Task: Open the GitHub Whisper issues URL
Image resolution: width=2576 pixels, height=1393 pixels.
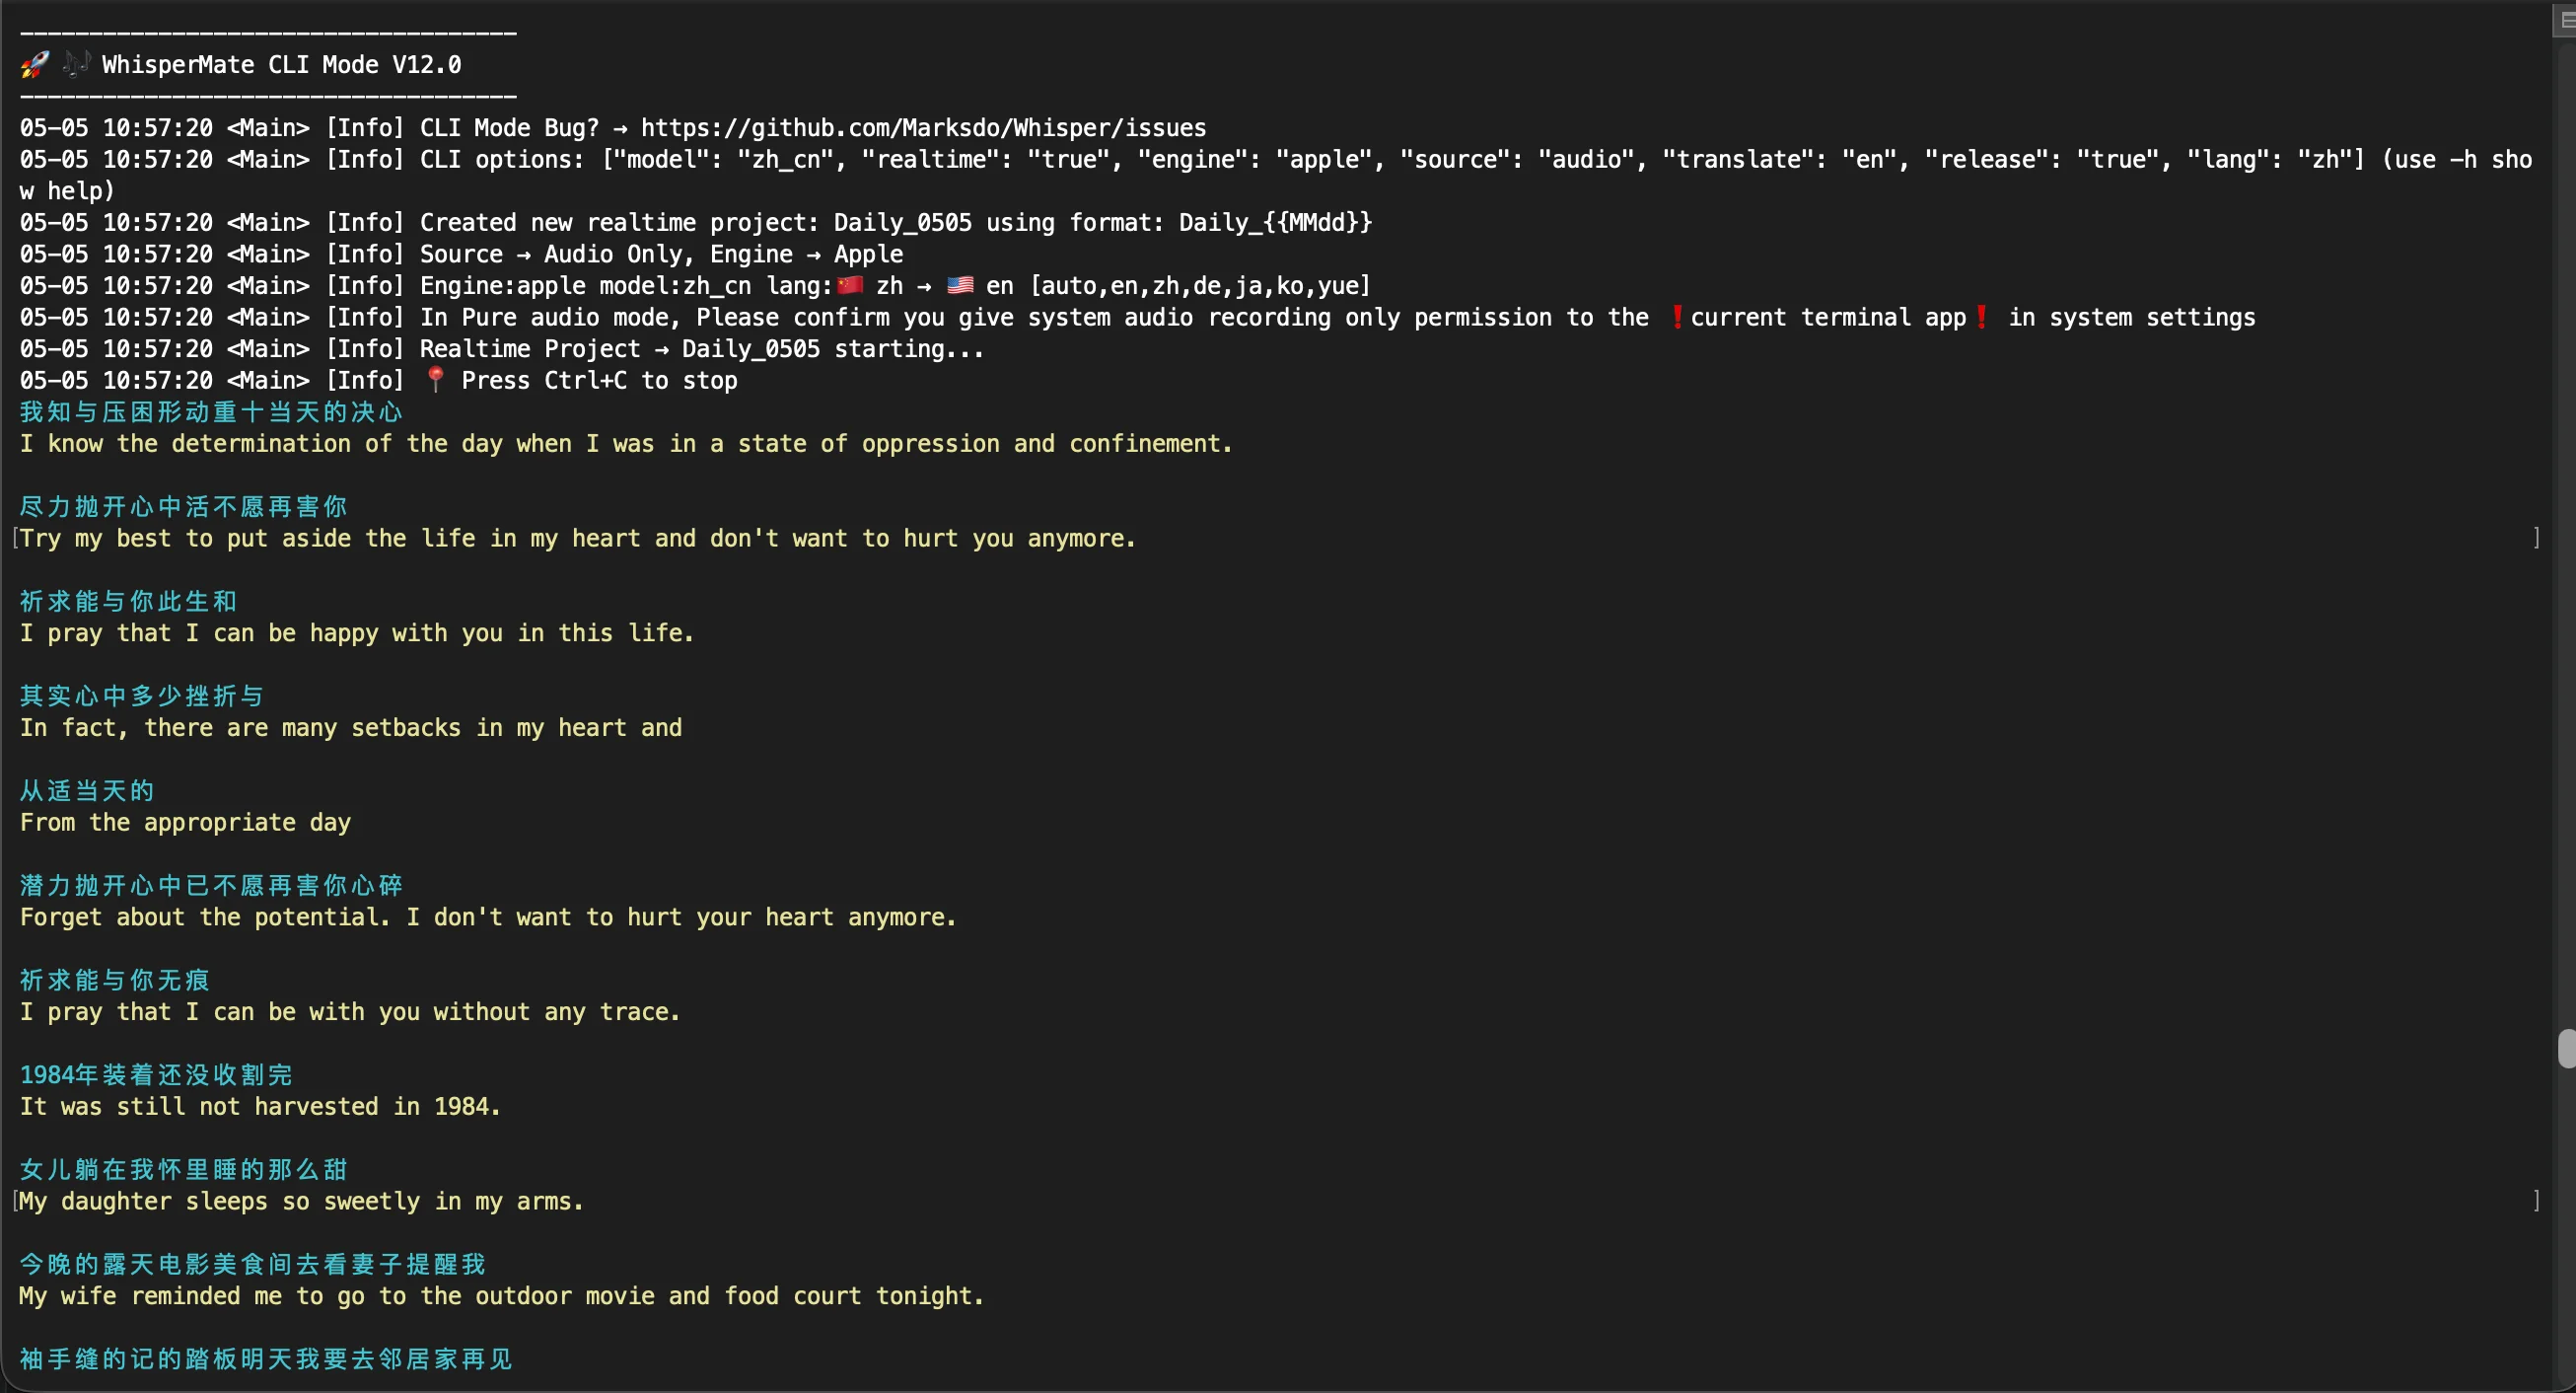Action: tap(923, 128)
